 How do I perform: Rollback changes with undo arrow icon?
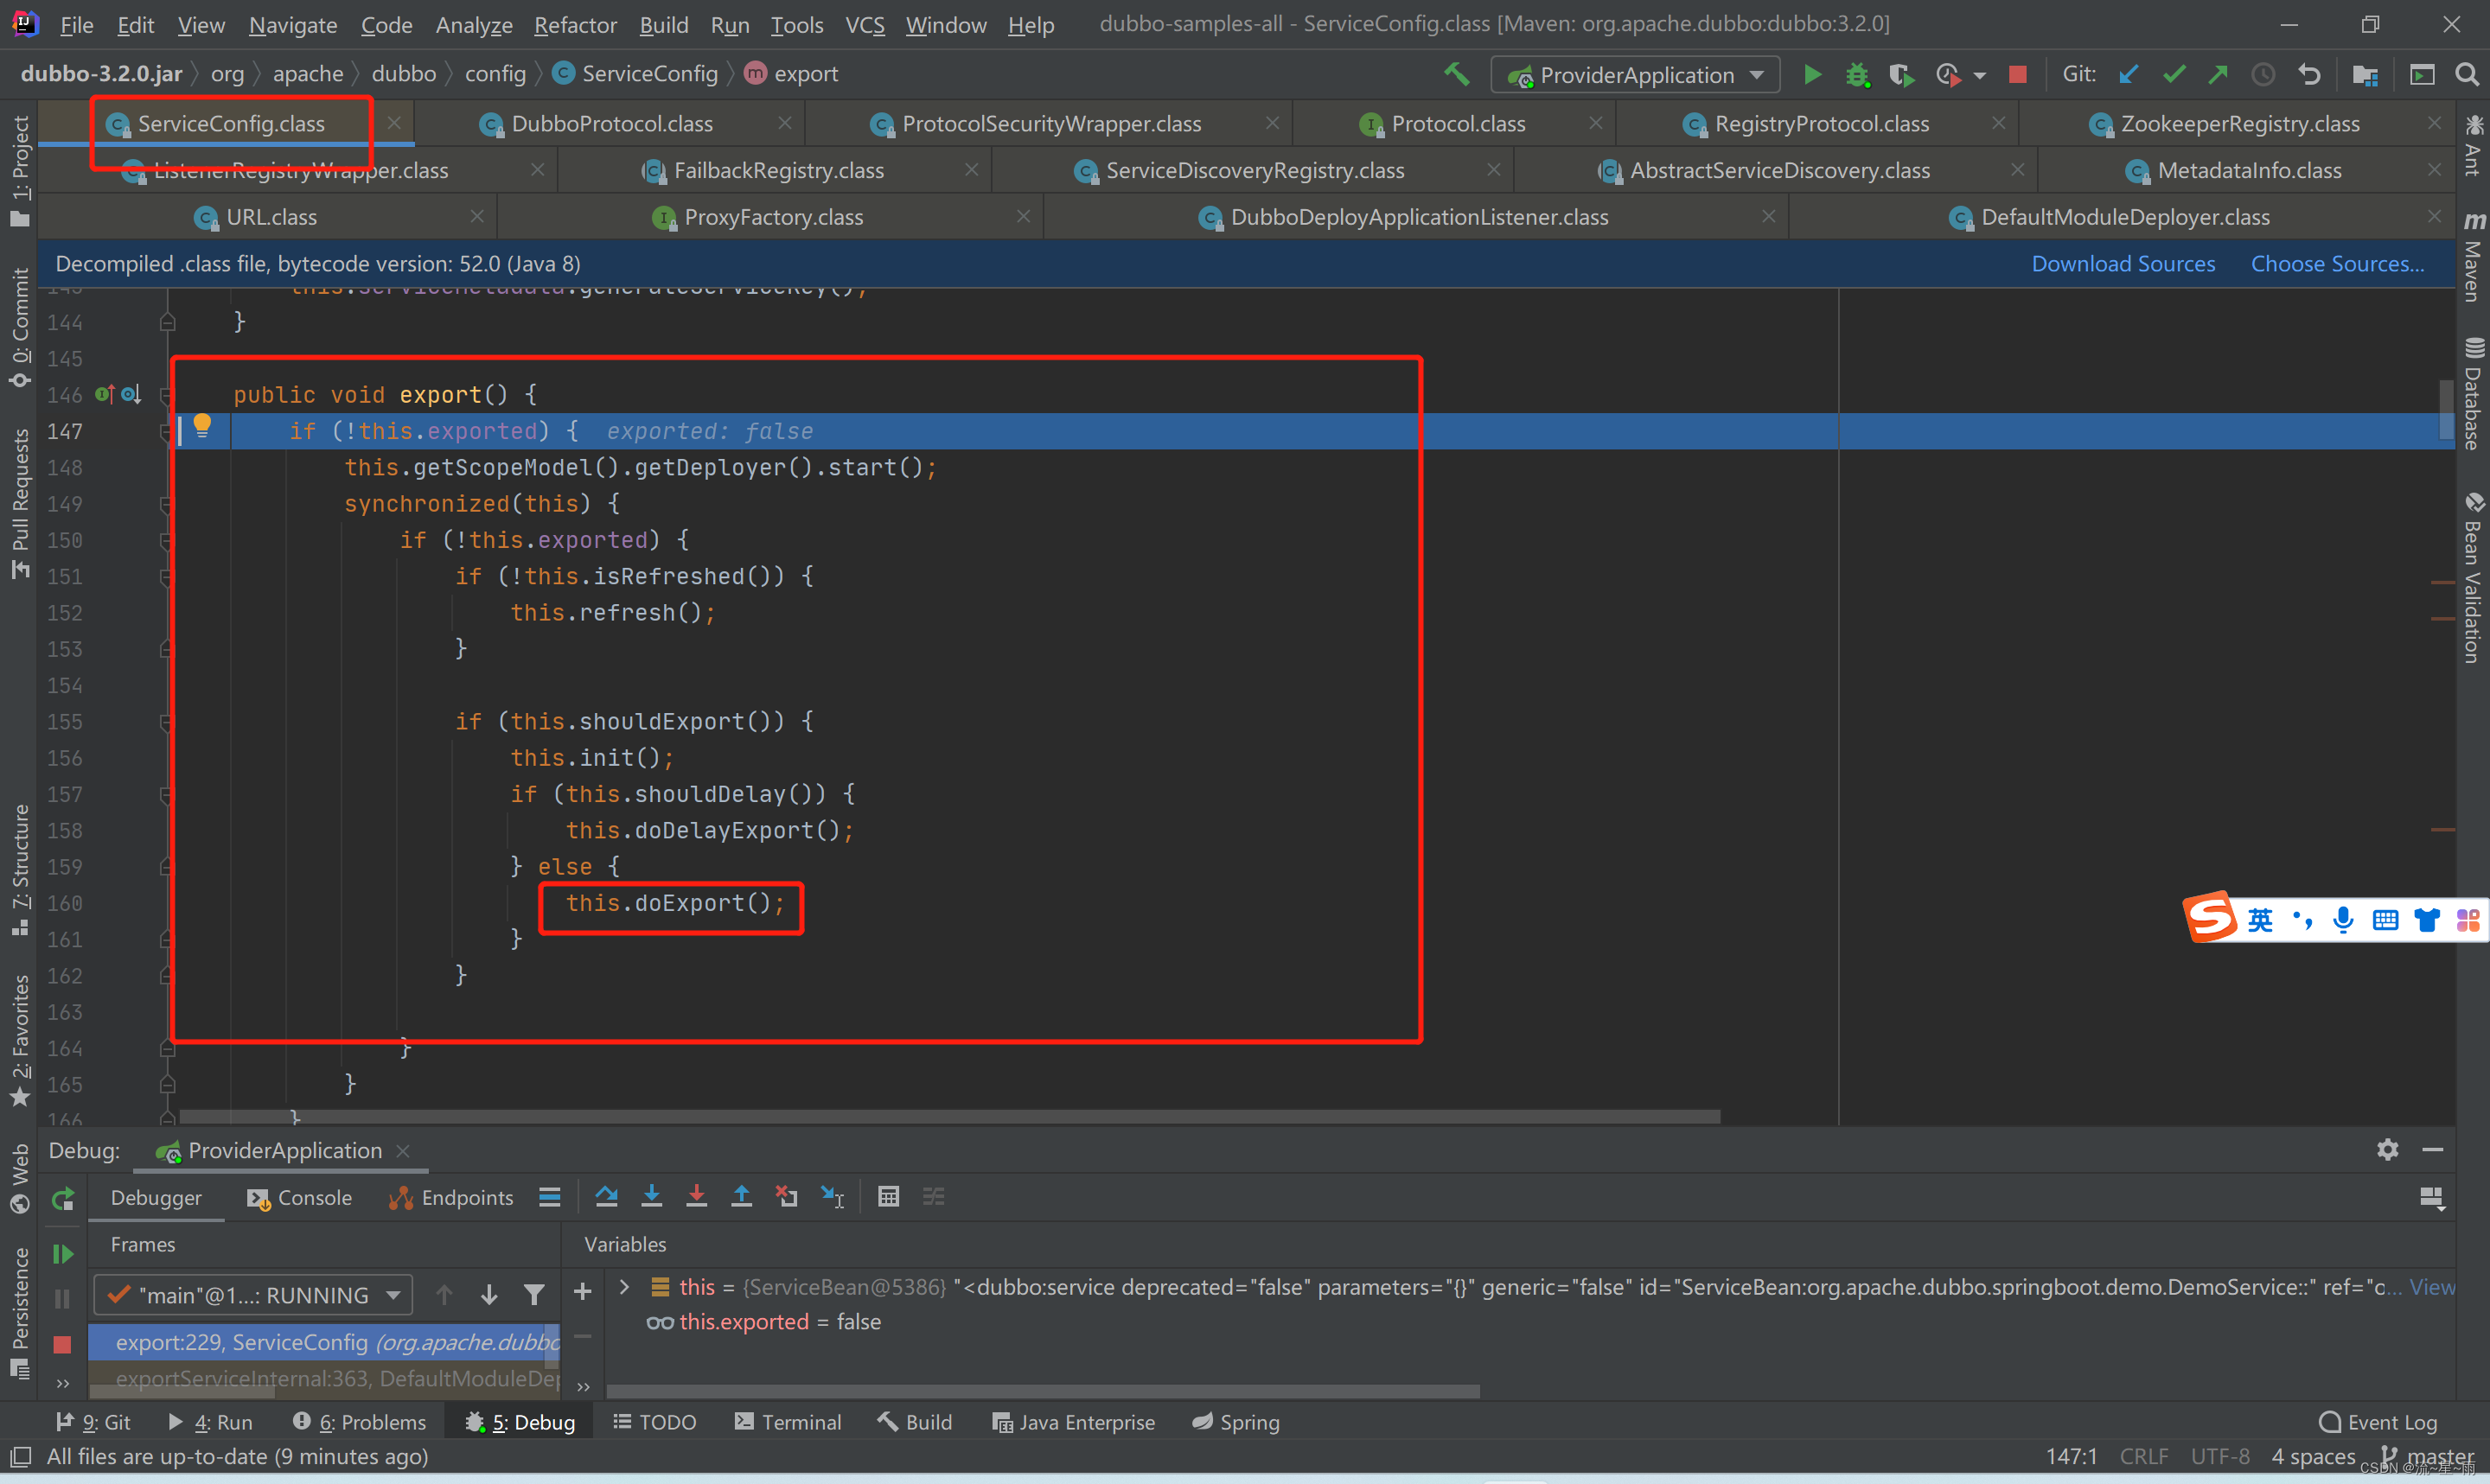(2309, 74)
